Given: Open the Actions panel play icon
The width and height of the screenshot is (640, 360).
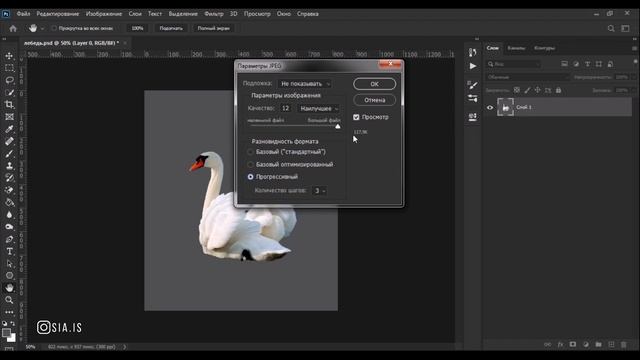Looking at the screenshot, I should 473,66.
